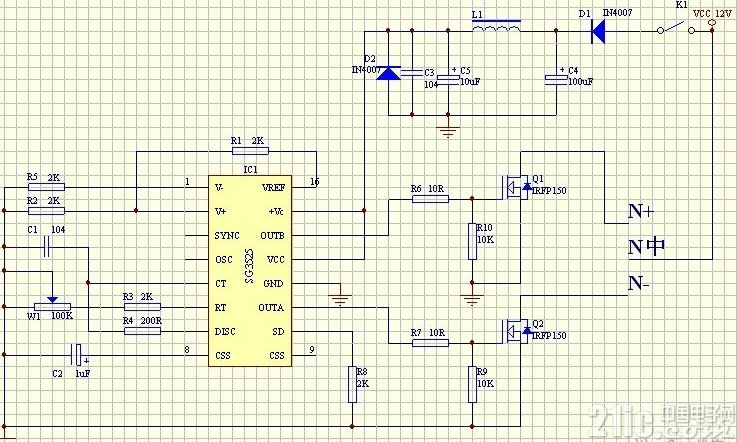737x442 pixels.
Task: Click the GND pin label on IC1
Action: (x=273, y=284)
